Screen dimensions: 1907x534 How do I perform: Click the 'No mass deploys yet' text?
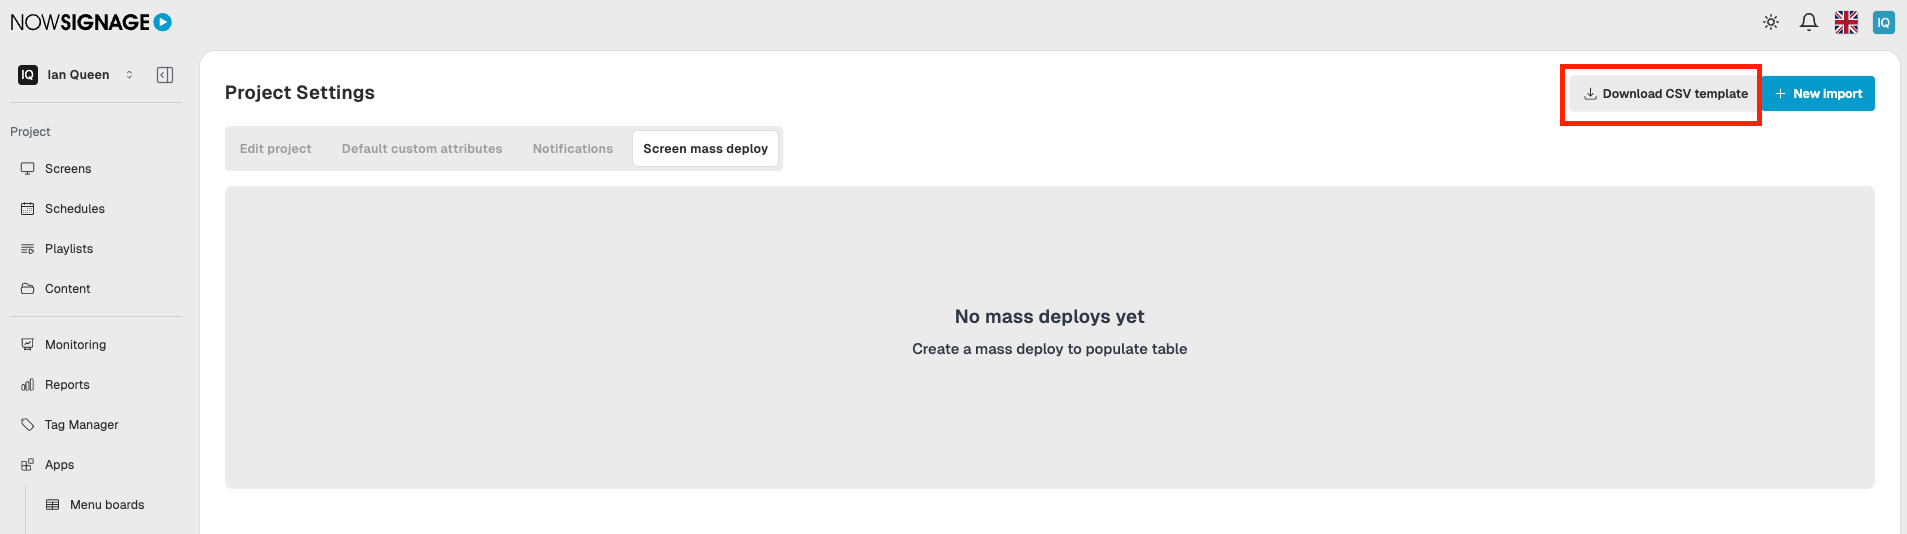pyautogui.click(x=1050, y=317)
